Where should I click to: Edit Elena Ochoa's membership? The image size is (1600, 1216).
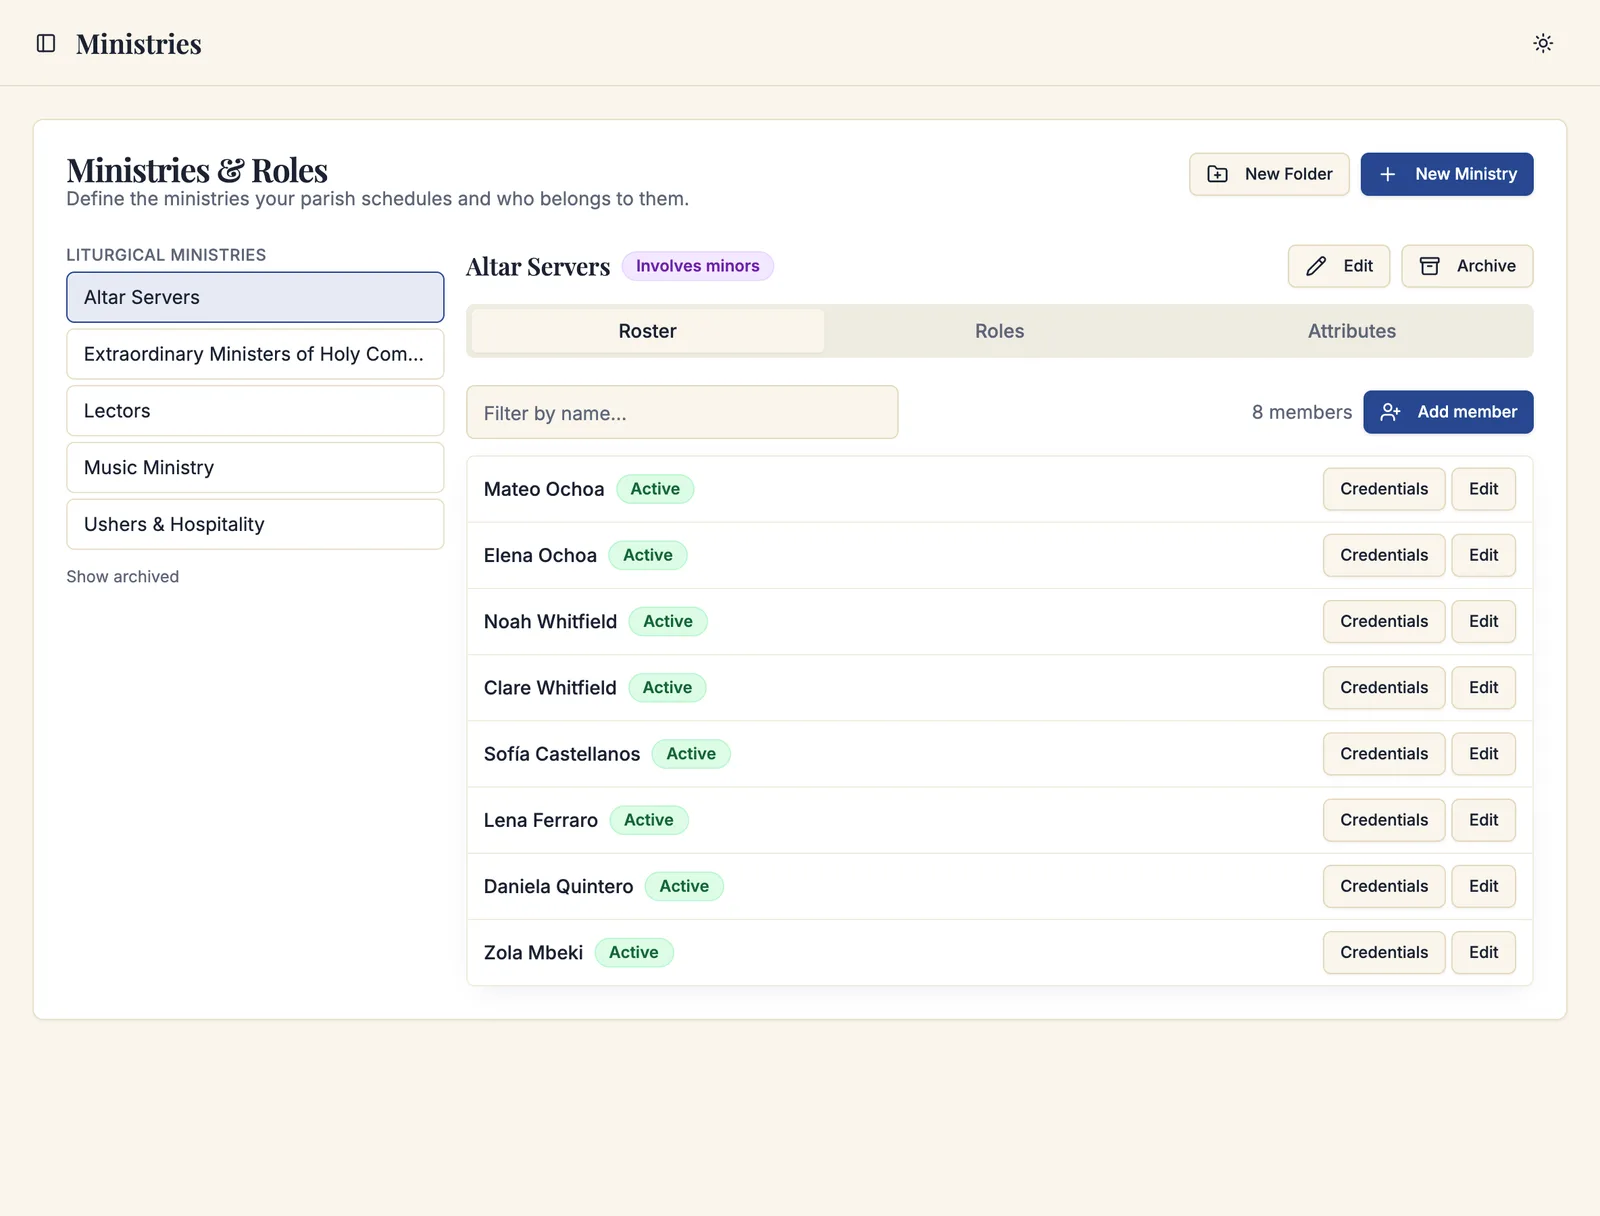(1483, 555)
